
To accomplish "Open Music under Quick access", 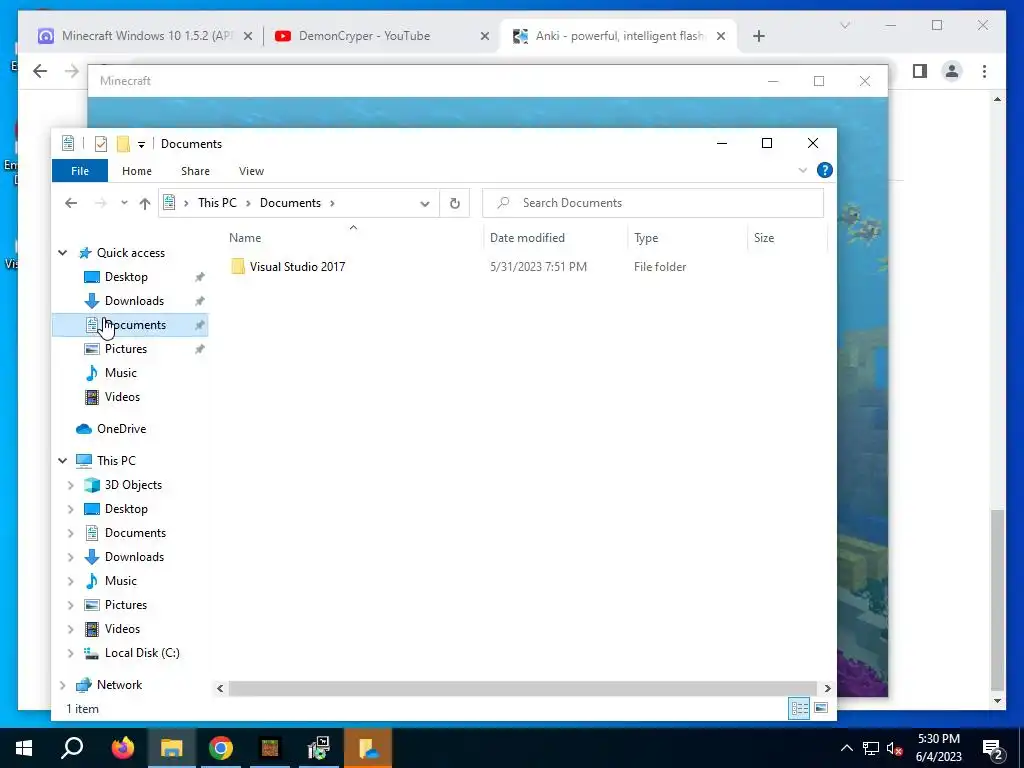I will pyautogui.click(x=121, y=373).
